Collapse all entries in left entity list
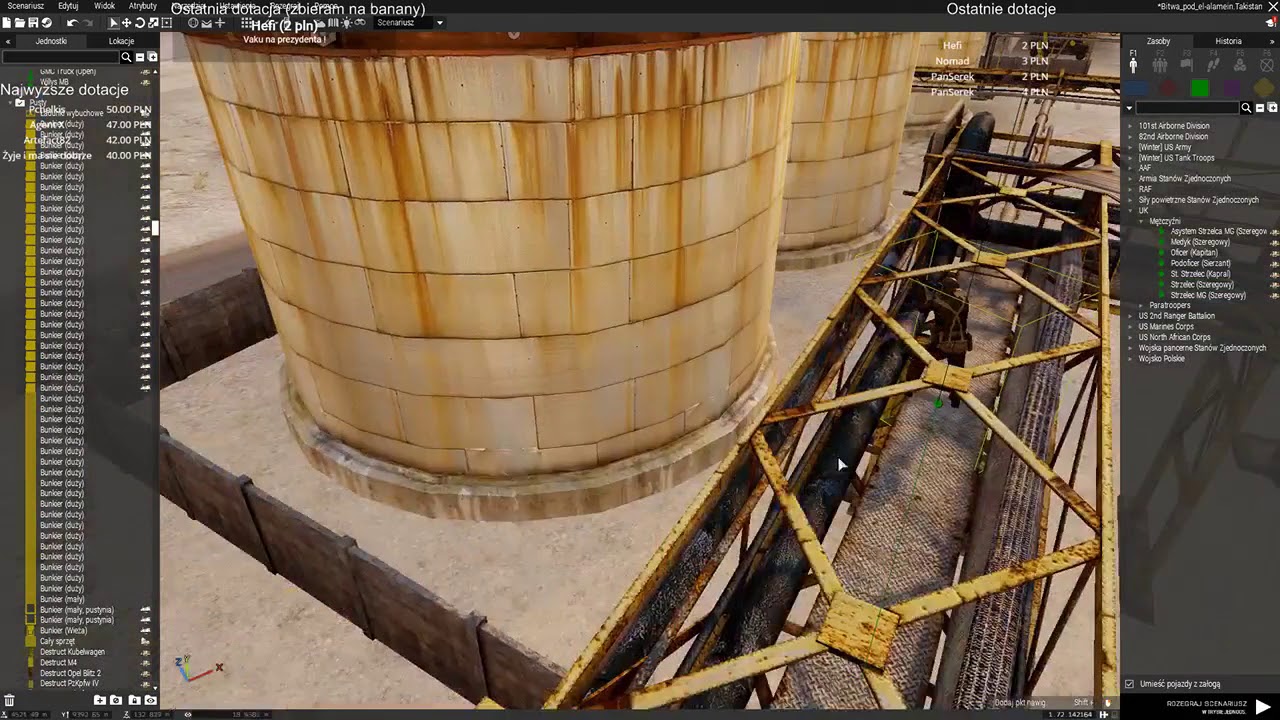The height and width of the screenshot is (720, 1280). pos(140,58)
